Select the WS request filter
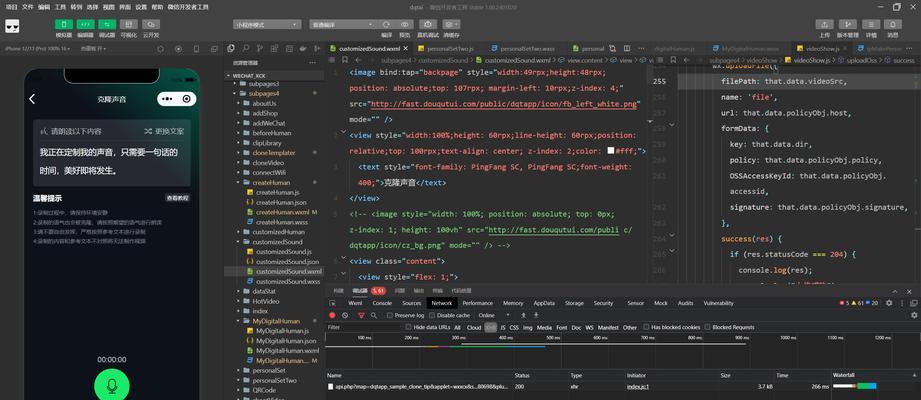Screen dimensions: 921x400 click(589, 327)
